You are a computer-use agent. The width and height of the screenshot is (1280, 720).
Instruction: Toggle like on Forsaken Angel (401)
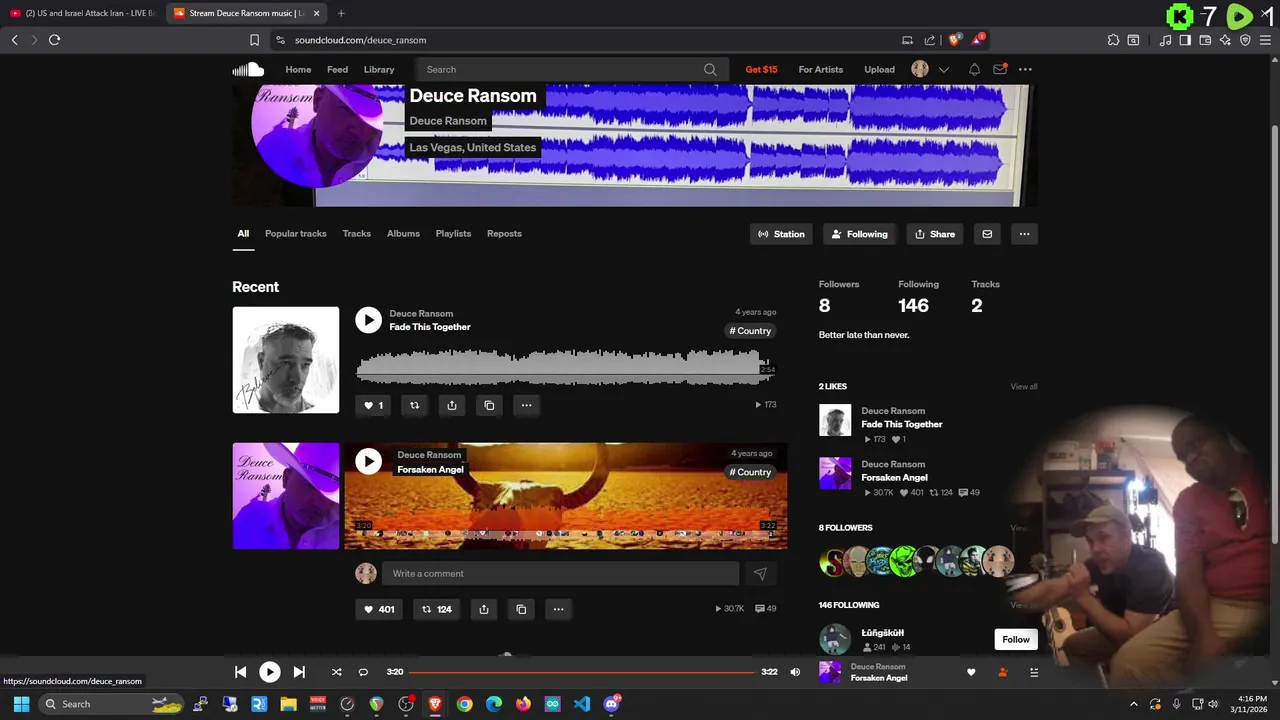coord(379,609)
